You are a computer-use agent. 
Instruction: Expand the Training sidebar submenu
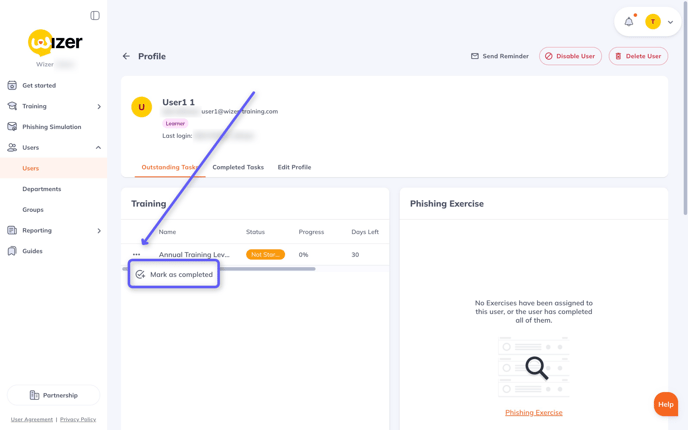click(x=98, y=106)
